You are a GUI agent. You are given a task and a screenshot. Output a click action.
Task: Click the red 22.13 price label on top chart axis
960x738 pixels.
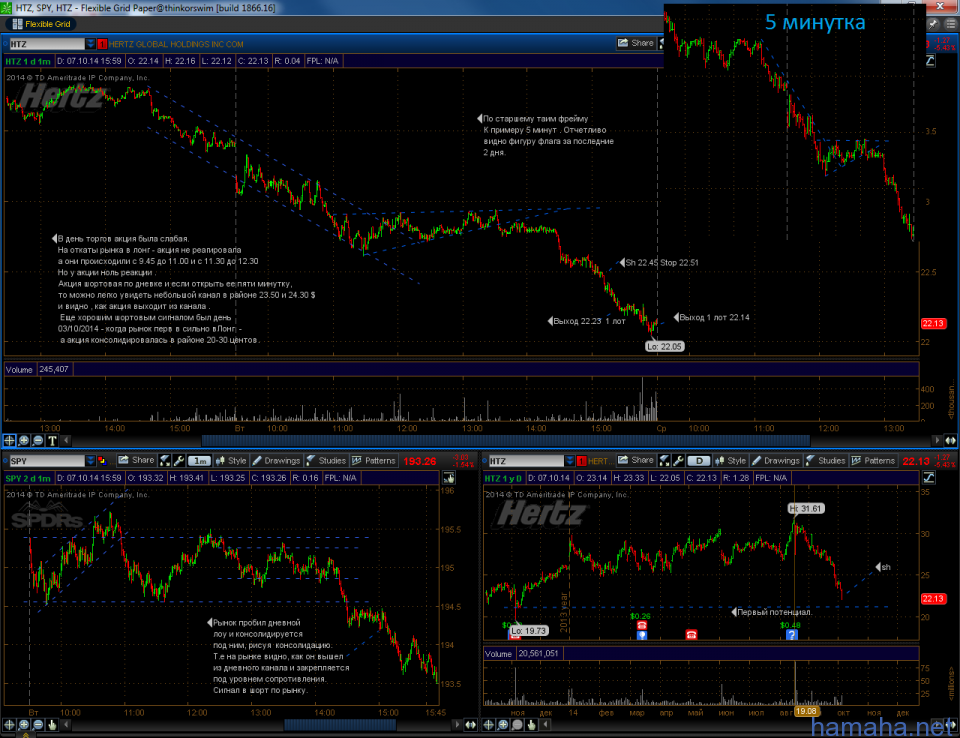933,323
